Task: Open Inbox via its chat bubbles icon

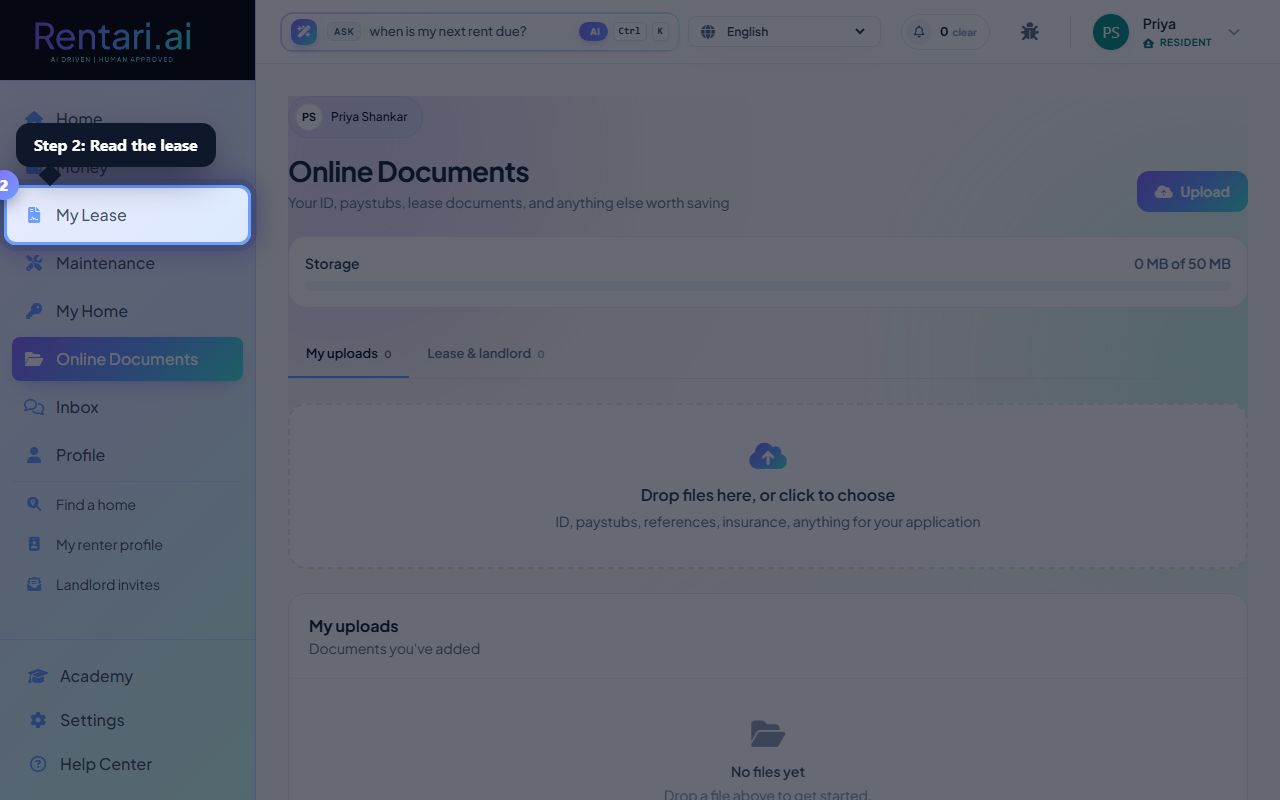Action: (34, 407)
